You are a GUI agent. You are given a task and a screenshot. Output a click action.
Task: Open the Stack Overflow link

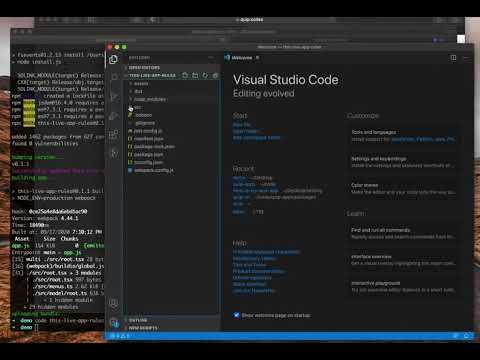tap(250, 284)
